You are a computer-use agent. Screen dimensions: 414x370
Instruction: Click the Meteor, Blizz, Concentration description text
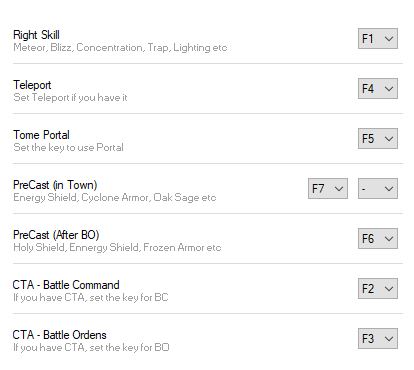pyautogui.click(x=120, y=48)
